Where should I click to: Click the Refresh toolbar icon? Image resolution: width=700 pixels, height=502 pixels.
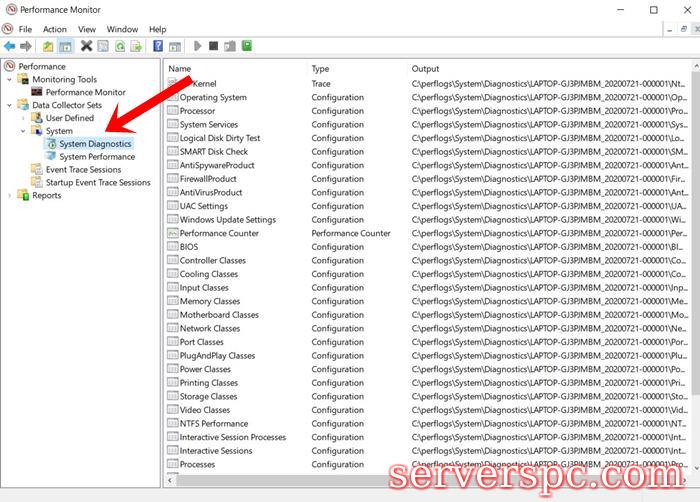(x=120, y=46)
